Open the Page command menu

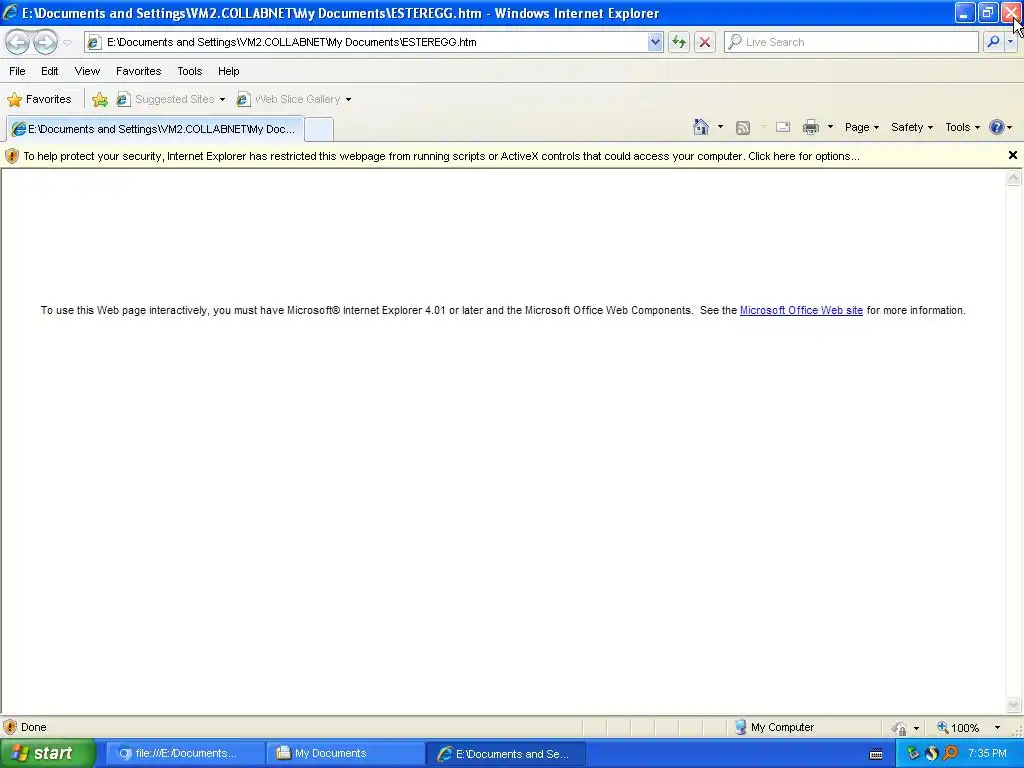861,127
